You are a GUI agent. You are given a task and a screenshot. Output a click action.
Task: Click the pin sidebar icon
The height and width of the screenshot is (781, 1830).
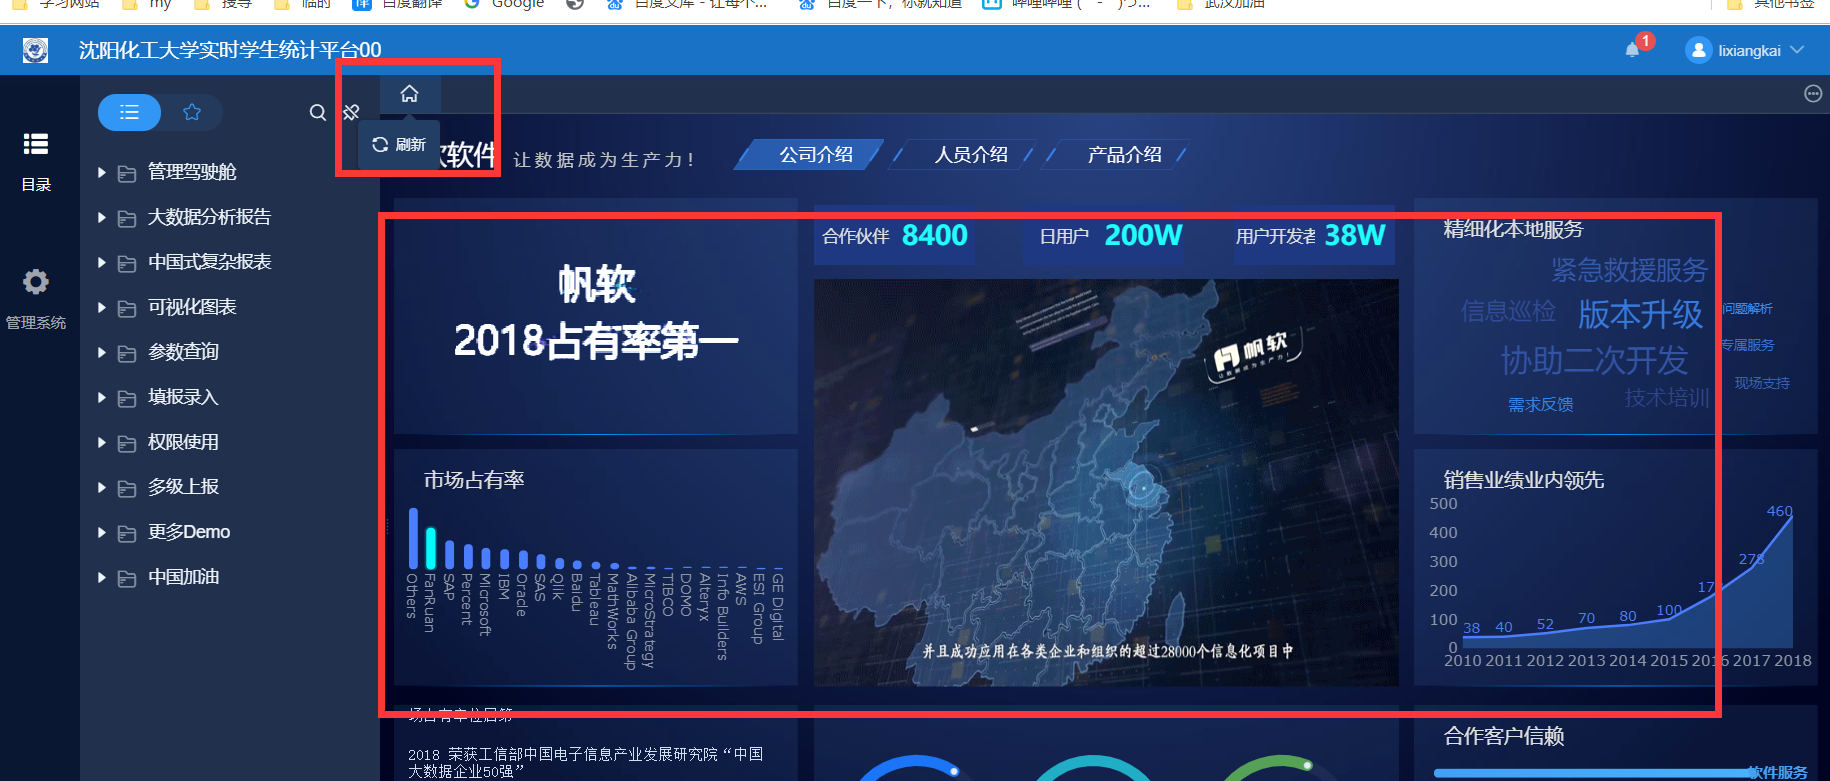point(351,112)
